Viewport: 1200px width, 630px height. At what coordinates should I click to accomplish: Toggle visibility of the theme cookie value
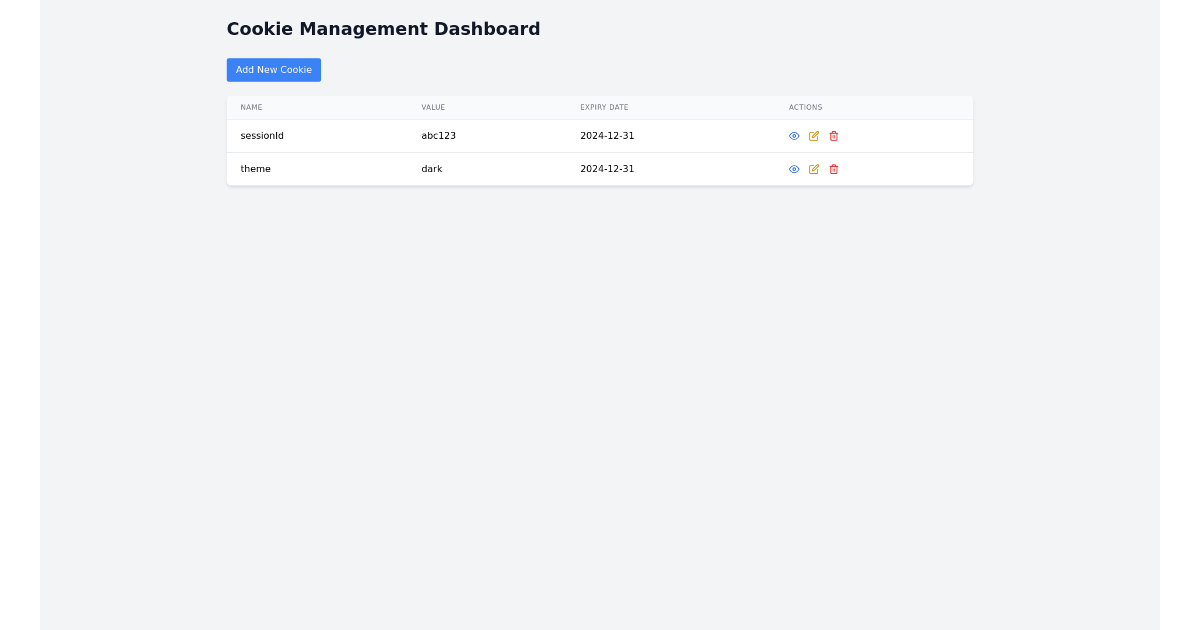point(794,169)
